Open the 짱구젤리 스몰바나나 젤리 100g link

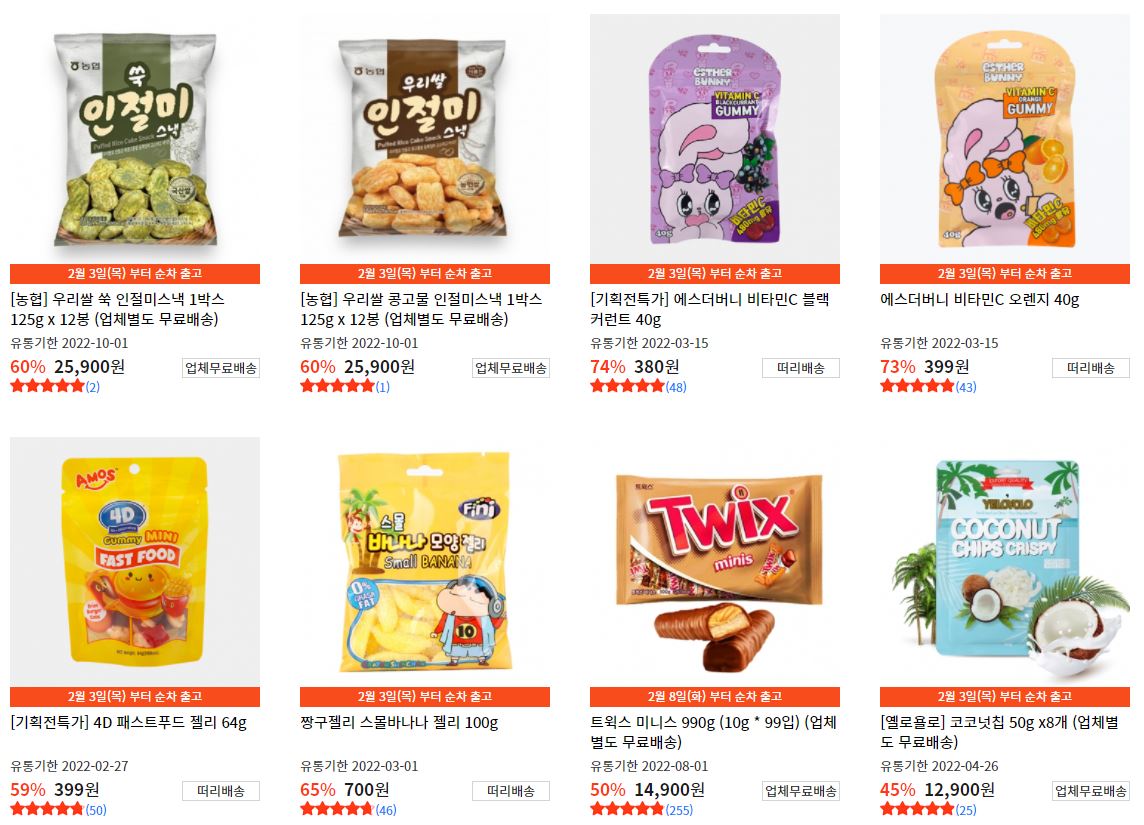pos(399,723)
